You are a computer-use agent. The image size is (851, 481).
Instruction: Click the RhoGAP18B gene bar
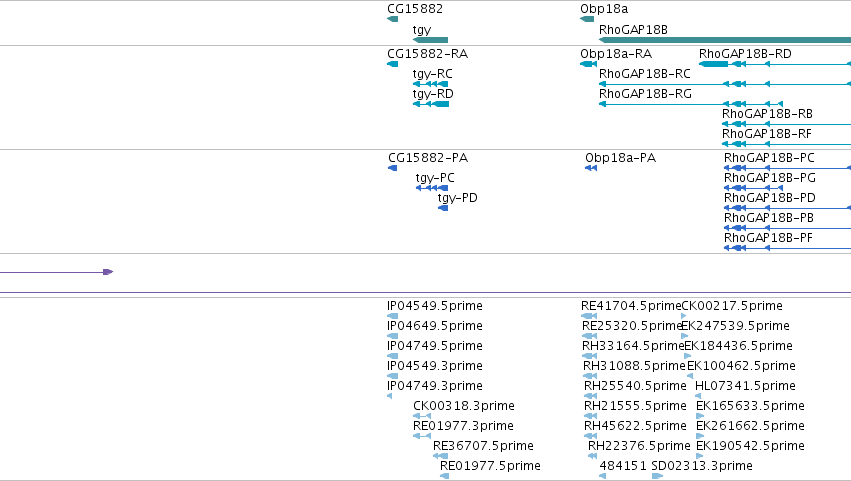tap(725, 40)
